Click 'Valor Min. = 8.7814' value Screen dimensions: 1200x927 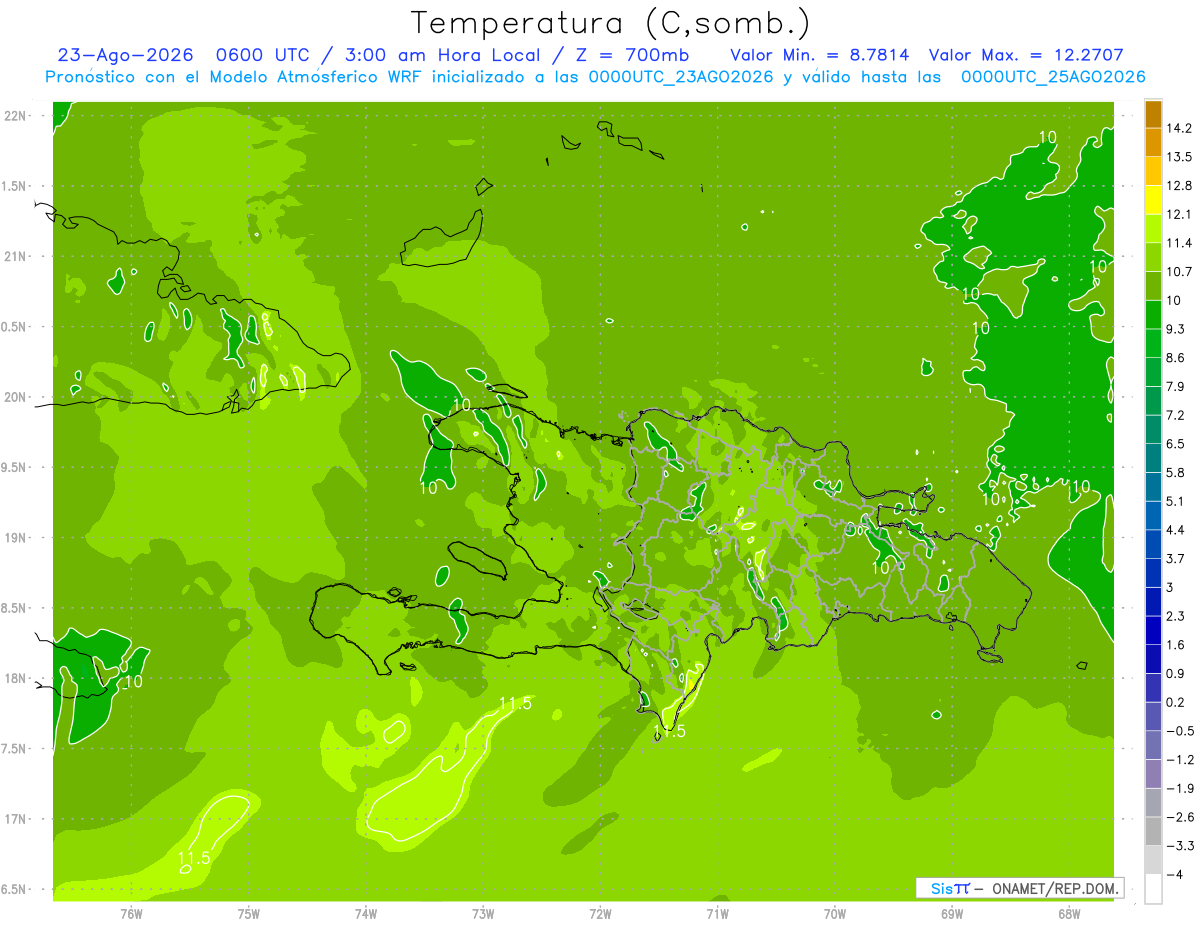(819, 55)
